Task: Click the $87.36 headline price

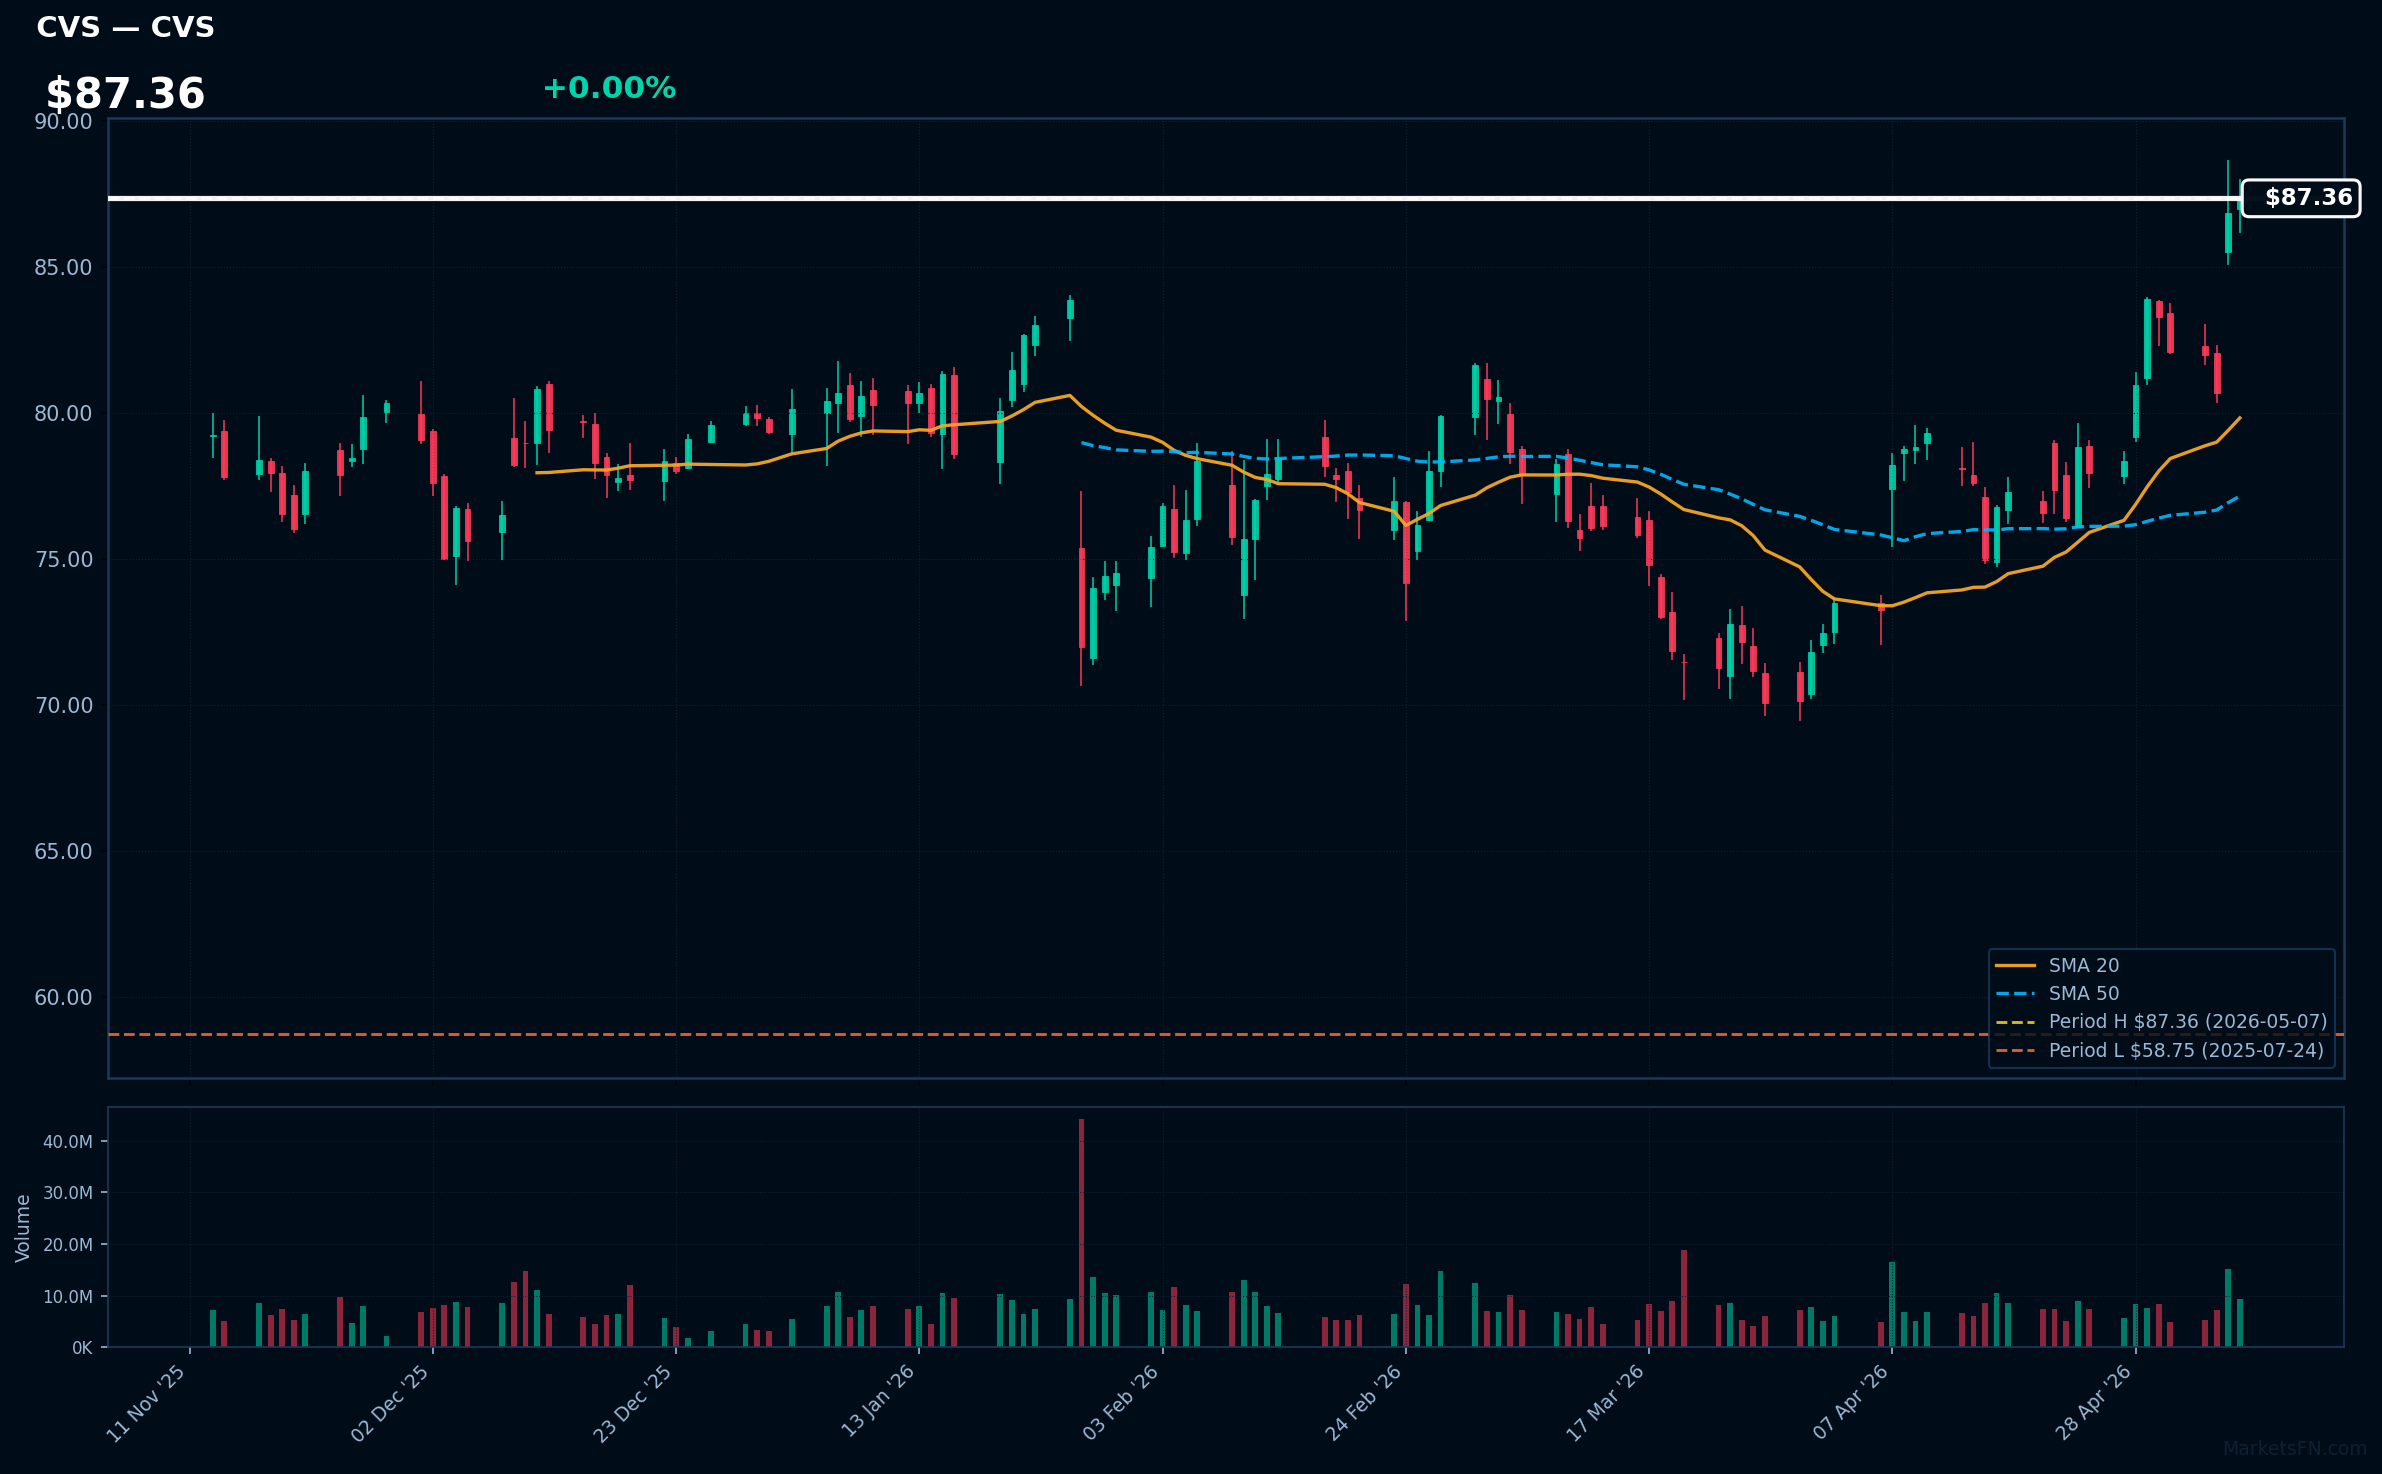Action: pos(125,94)
